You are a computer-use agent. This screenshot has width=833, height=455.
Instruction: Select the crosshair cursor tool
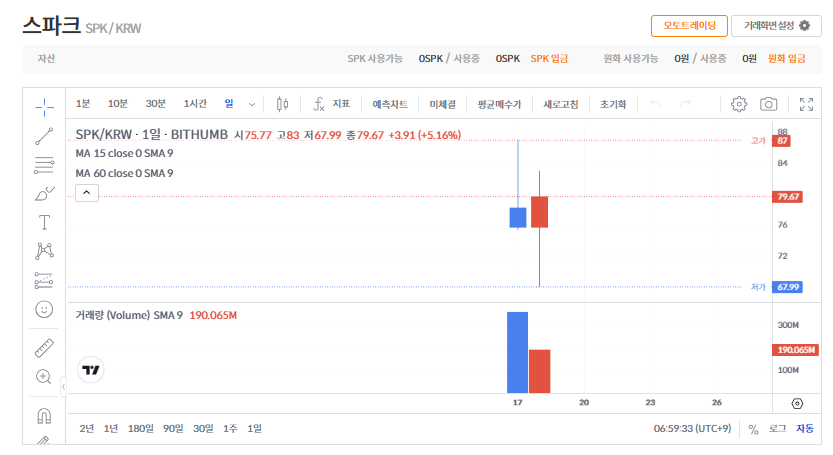44,107
